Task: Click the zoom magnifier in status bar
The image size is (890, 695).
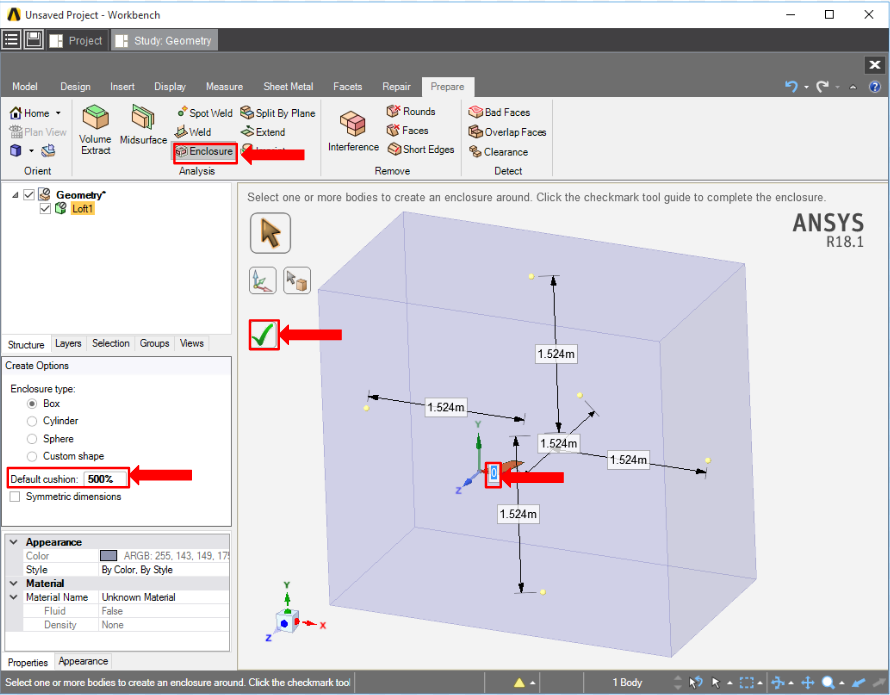Action: pos(828,682)
